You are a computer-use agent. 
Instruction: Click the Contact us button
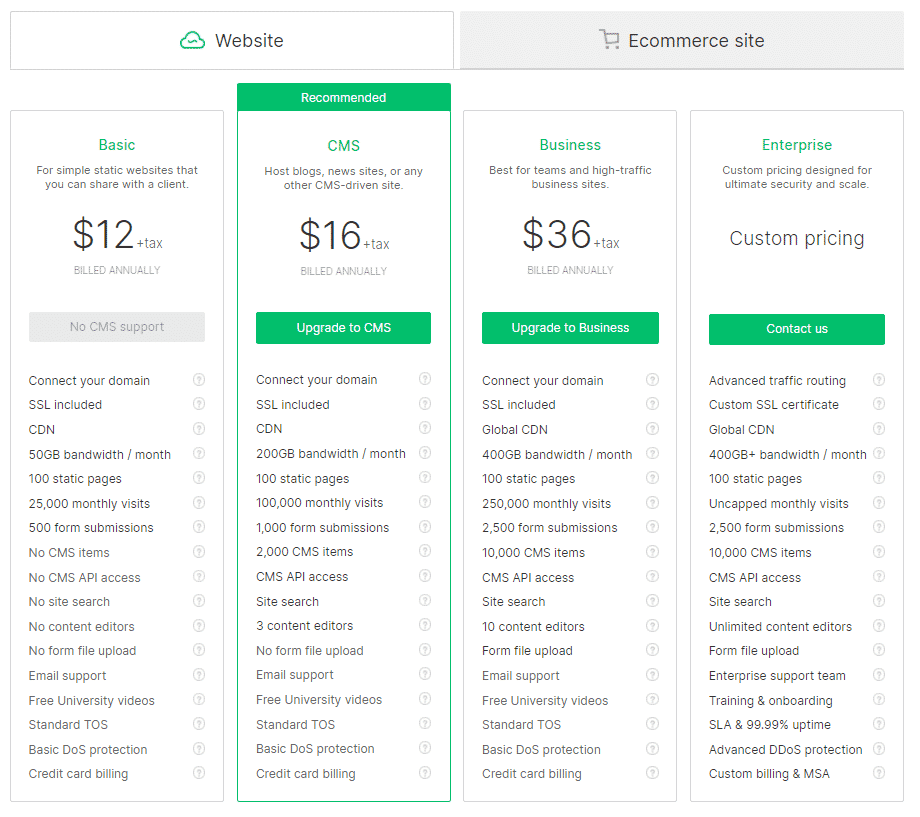tap(796, 329)
